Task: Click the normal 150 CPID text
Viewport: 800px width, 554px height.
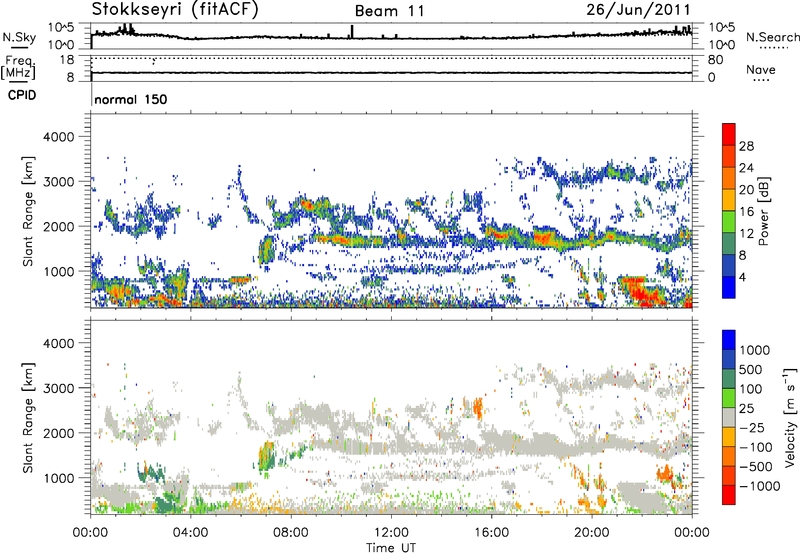Action: 131,99
